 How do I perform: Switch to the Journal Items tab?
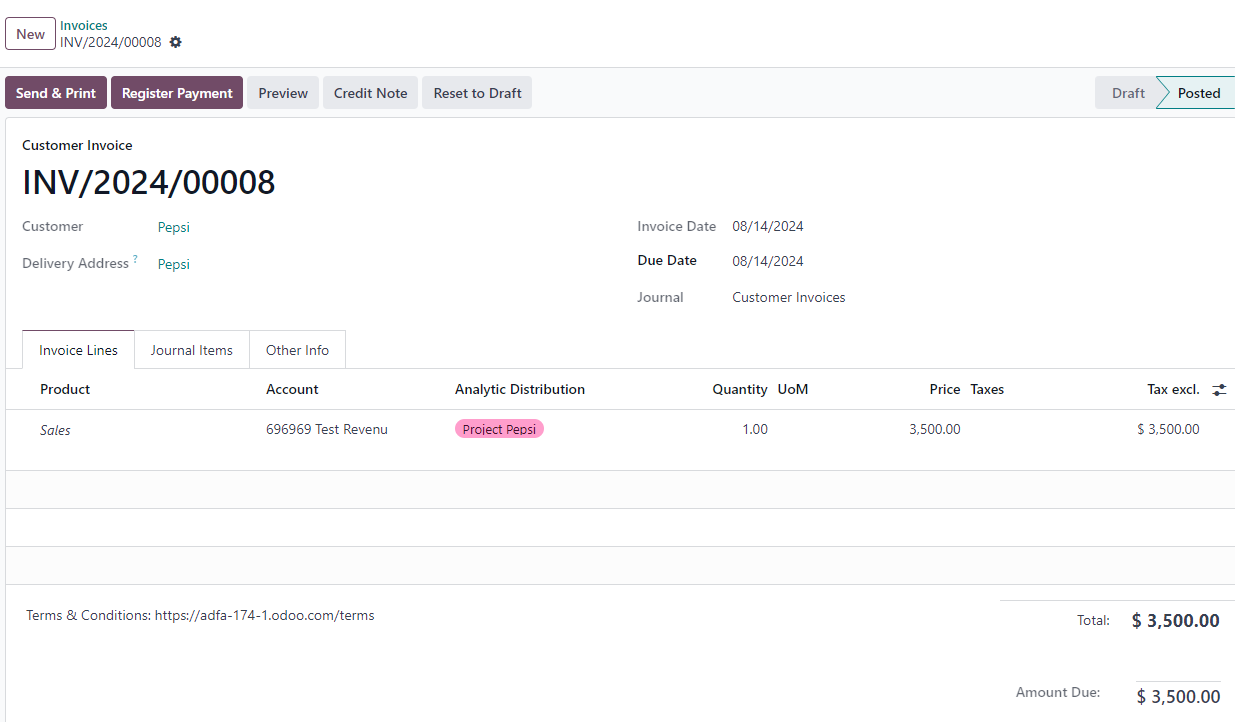(x=192, y=350)
